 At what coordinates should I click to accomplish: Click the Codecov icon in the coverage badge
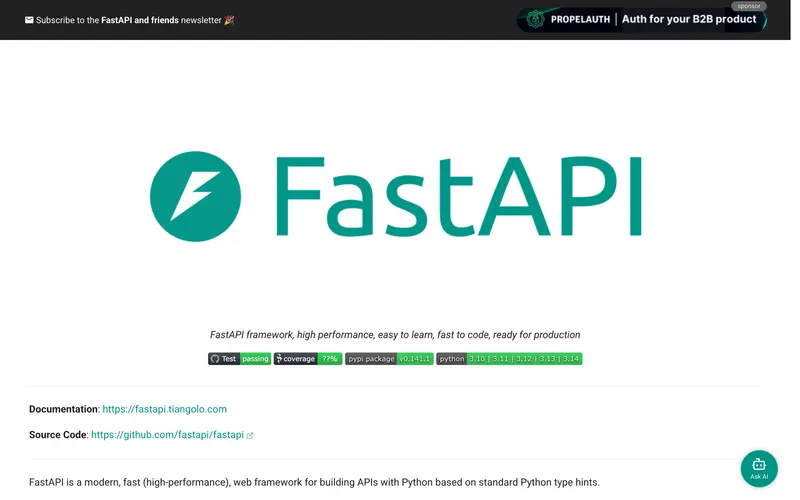[x=279, y=359]
